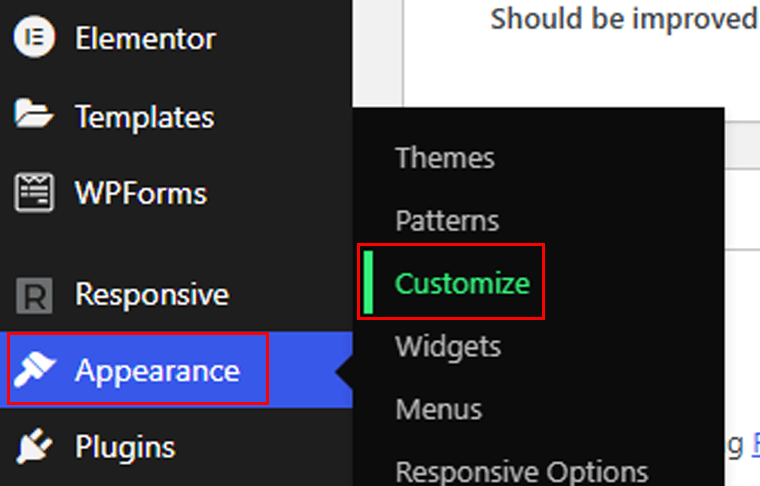This screenshot has height=486, width=760.
Task: Click the Elementor logo icon
Action: pyautogui.click(x=34, y=37)
